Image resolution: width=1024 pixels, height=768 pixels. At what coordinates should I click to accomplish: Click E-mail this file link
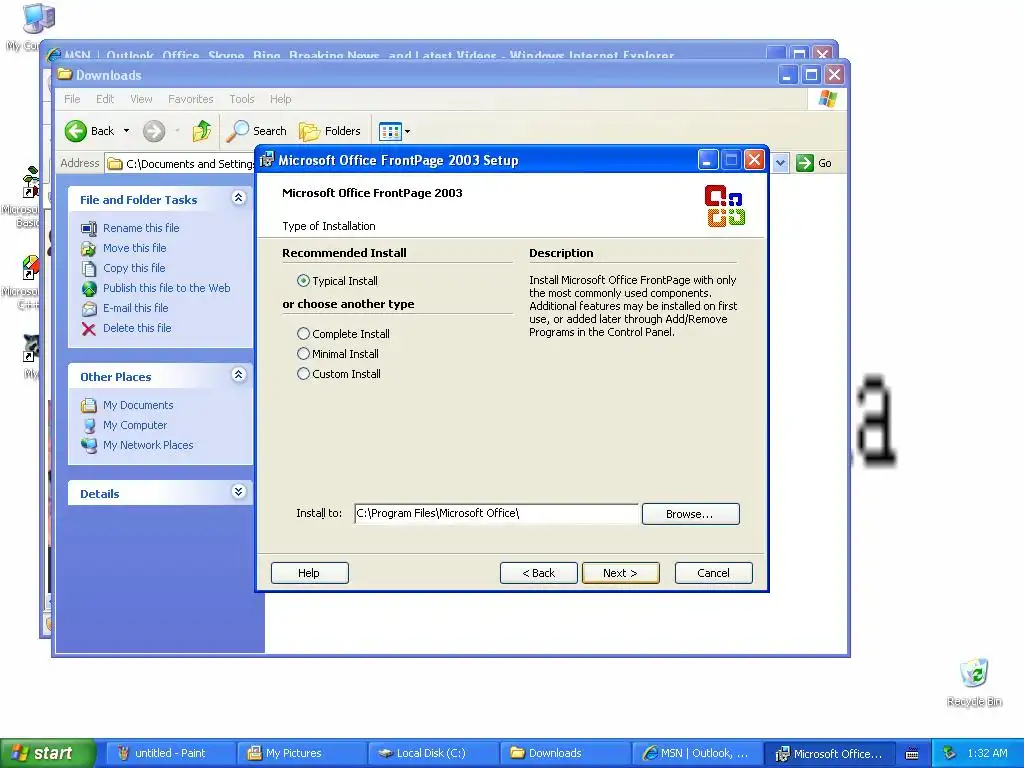(x=135, y=308)
